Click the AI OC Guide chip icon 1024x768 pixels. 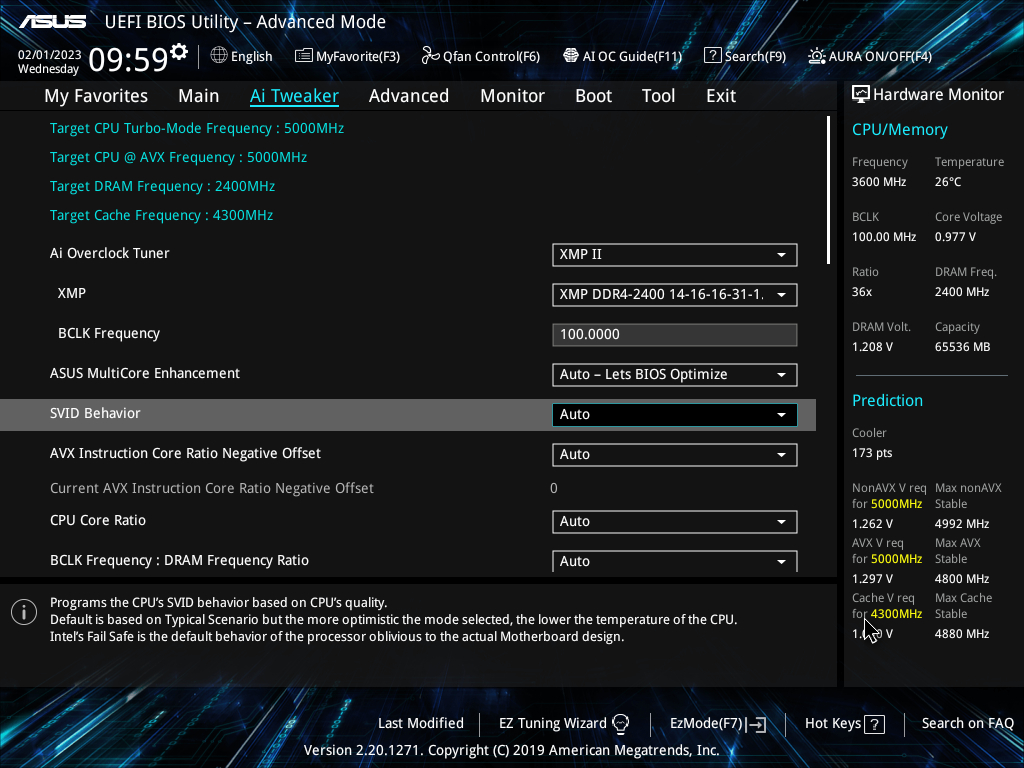[x=571, y=56]
